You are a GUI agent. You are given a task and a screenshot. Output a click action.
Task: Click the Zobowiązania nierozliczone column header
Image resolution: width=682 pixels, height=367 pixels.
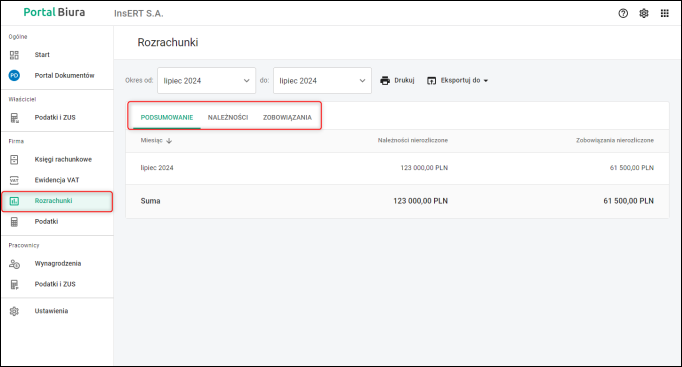click(x=615, y=140)
